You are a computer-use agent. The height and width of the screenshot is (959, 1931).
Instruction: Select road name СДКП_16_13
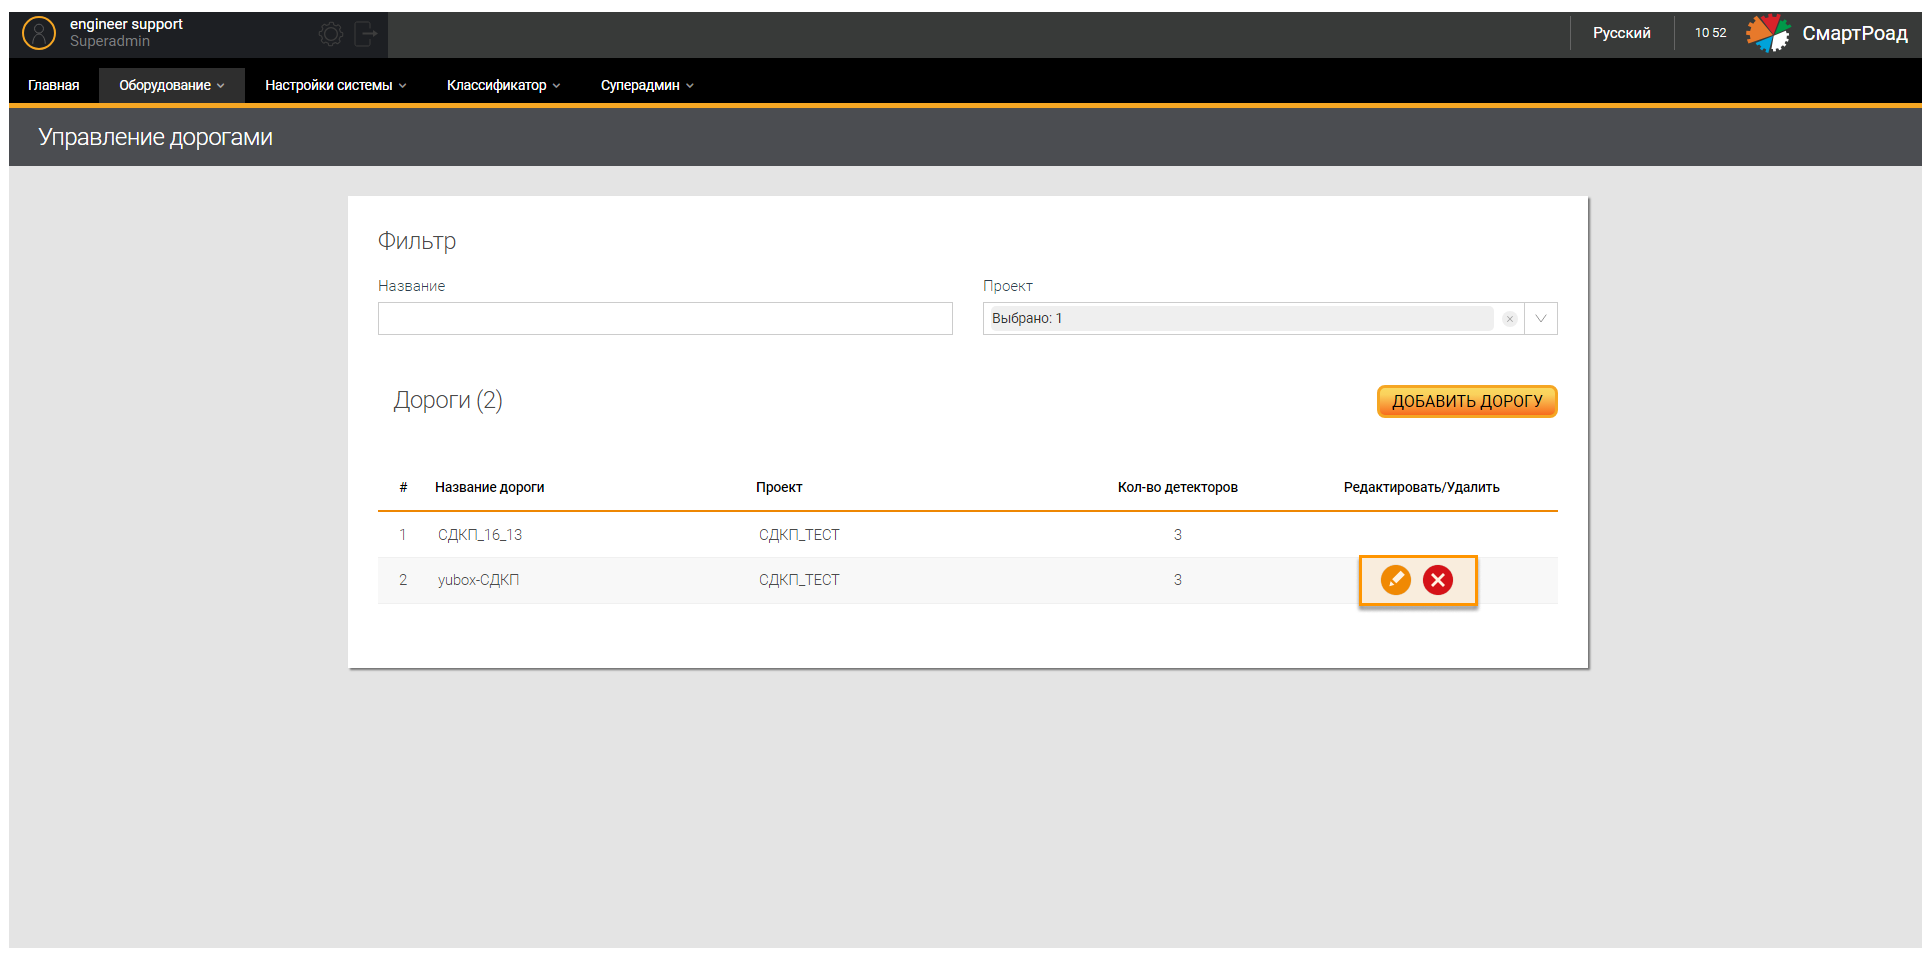480,535
